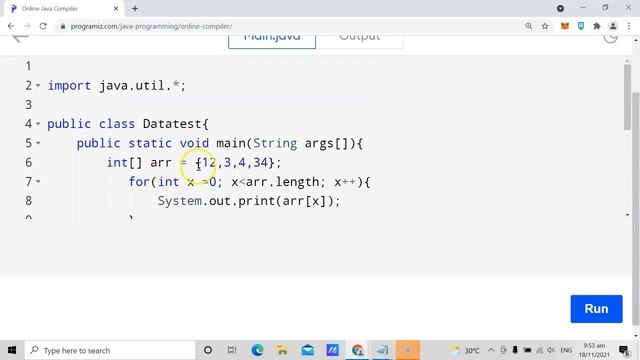Select the Main.java tab

[x=272, y=41]
